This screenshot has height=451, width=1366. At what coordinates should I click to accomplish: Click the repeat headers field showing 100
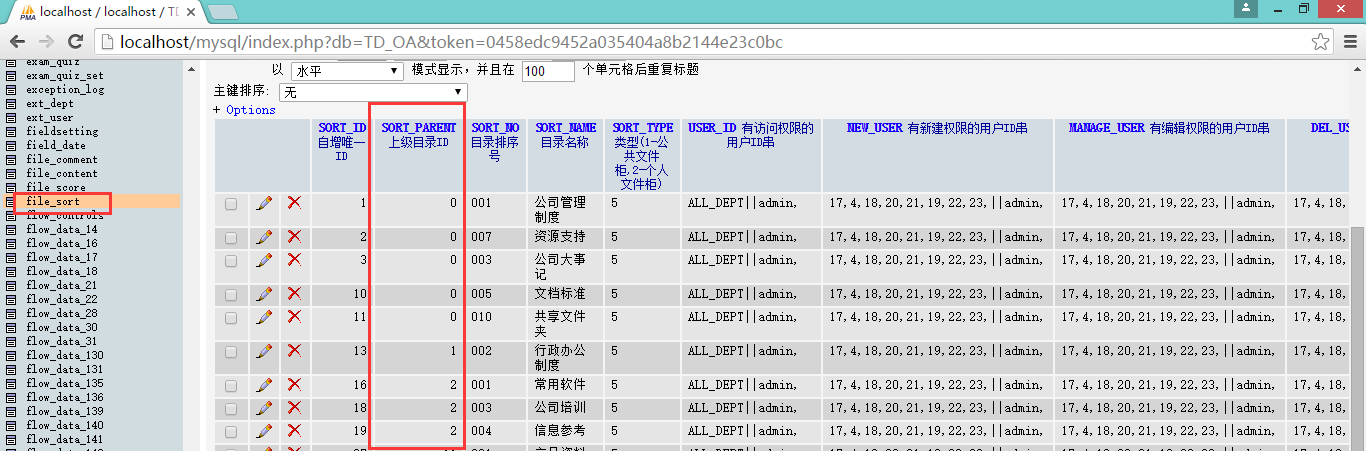(547, 71)
